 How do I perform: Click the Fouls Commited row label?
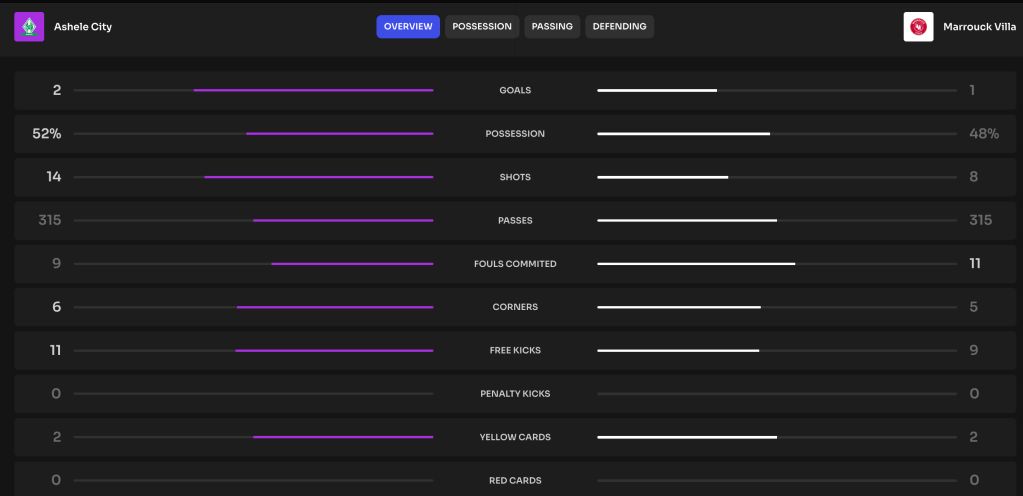tap(515, 264)
